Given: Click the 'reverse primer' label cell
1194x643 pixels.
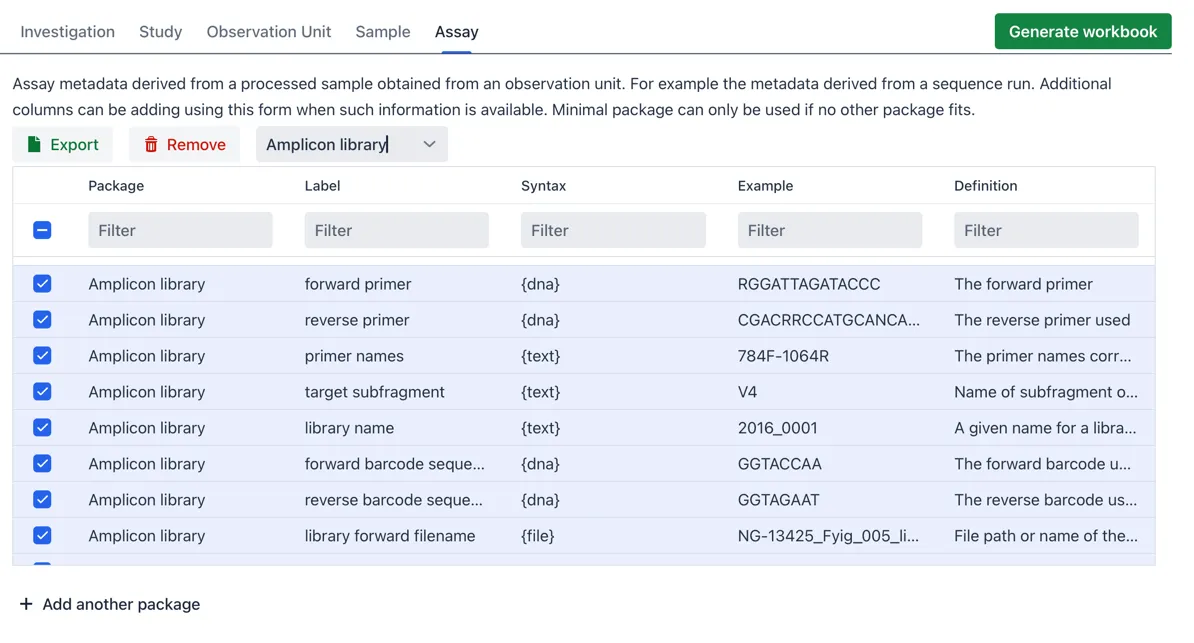Looking at the screenshot, I should [x=357, y=320].
